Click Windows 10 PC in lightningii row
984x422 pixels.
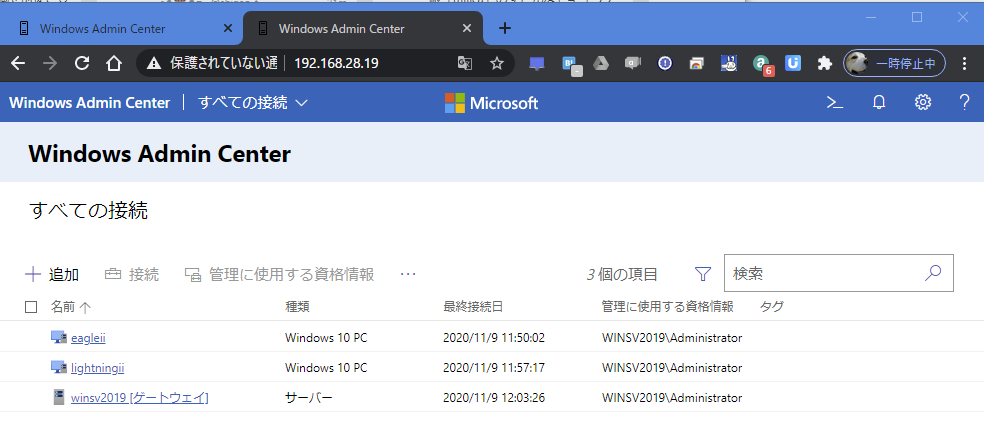[x=326, y=368]
